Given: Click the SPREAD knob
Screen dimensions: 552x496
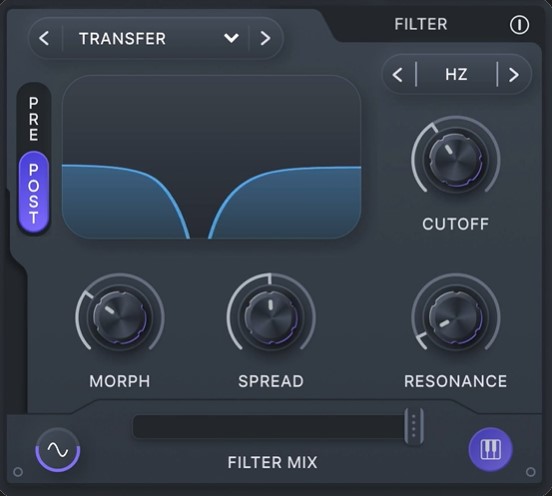Looking at the screenshot, I should pyautogui.click(x=271, y=317).
